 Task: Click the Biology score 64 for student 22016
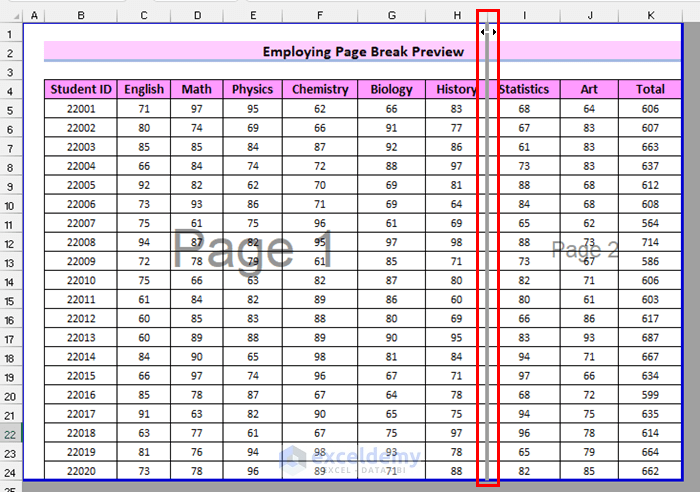[x=392, y=395]
